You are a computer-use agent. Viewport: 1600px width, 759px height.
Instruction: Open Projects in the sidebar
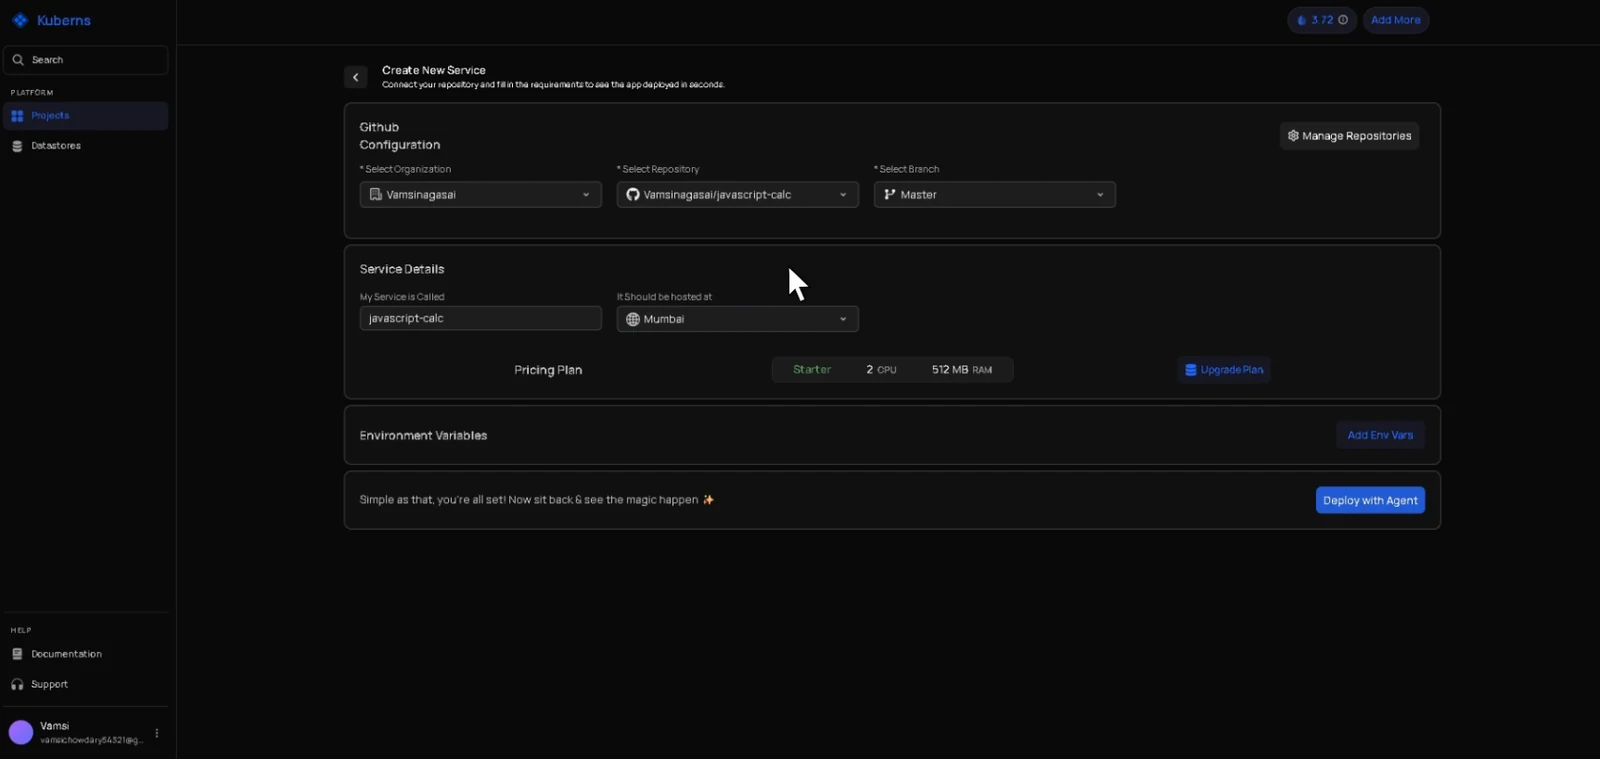point(86,116)
